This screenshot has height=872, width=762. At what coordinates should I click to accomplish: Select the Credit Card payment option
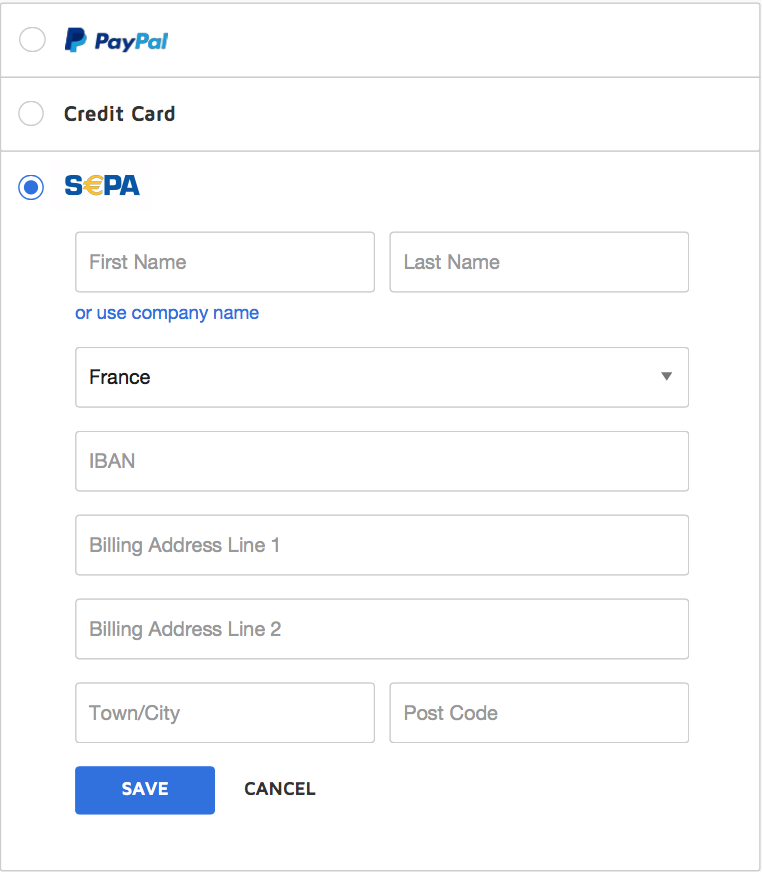point(31,113)
